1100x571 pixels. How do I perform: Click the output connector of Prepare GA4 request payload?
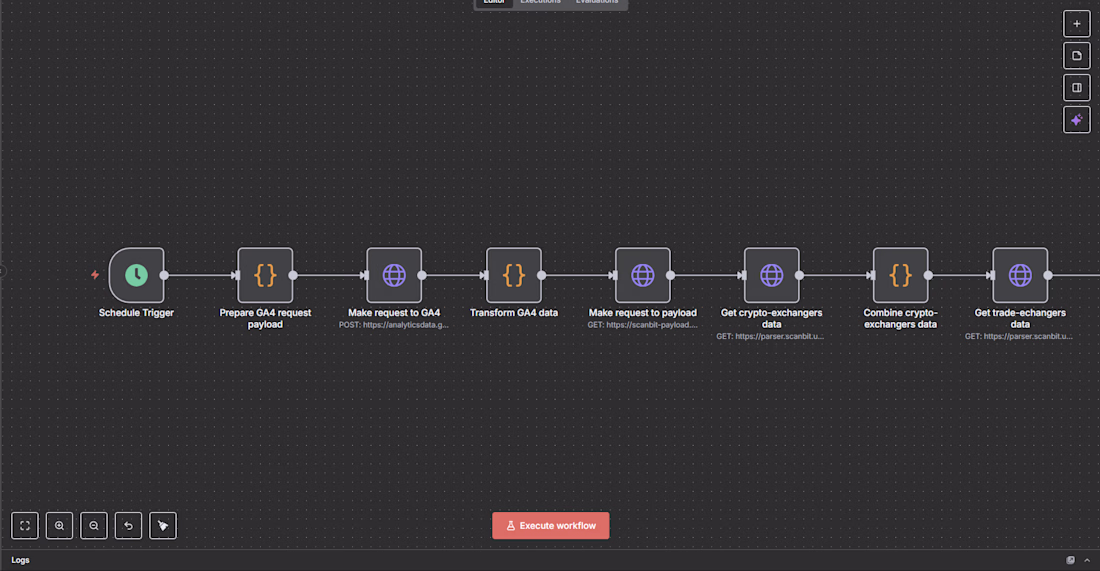tap(293, 275)
